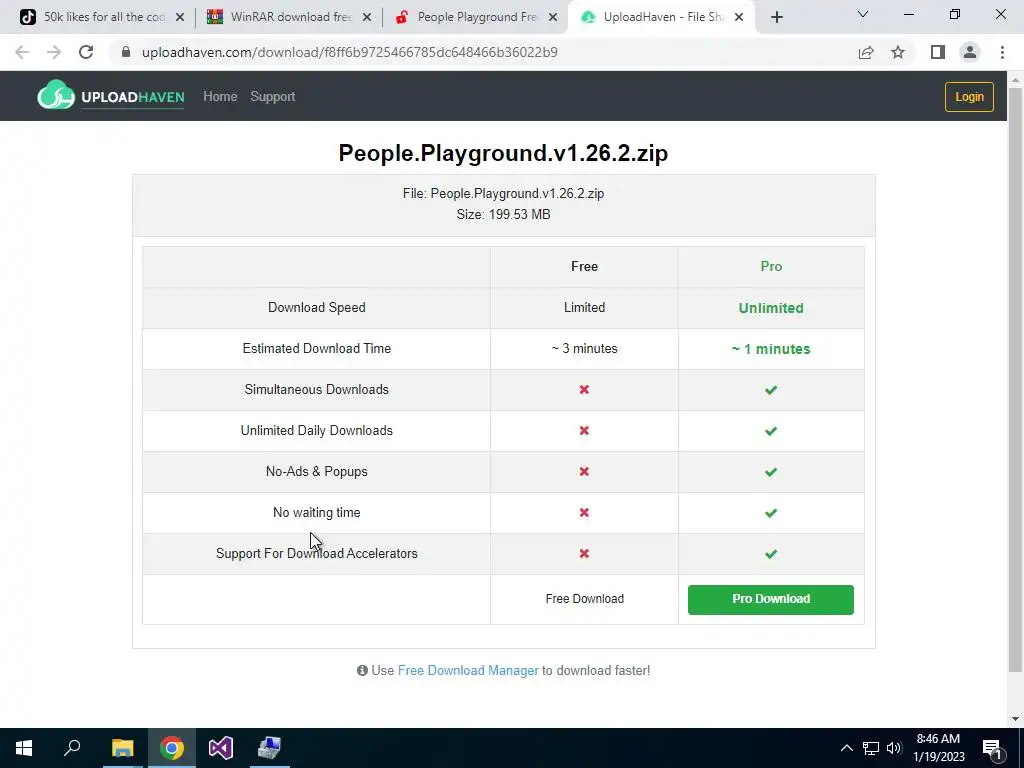Click red X in Unlimited Daily Downloads row
This screenshot has height=768, width=1024.
coord(584,430)
